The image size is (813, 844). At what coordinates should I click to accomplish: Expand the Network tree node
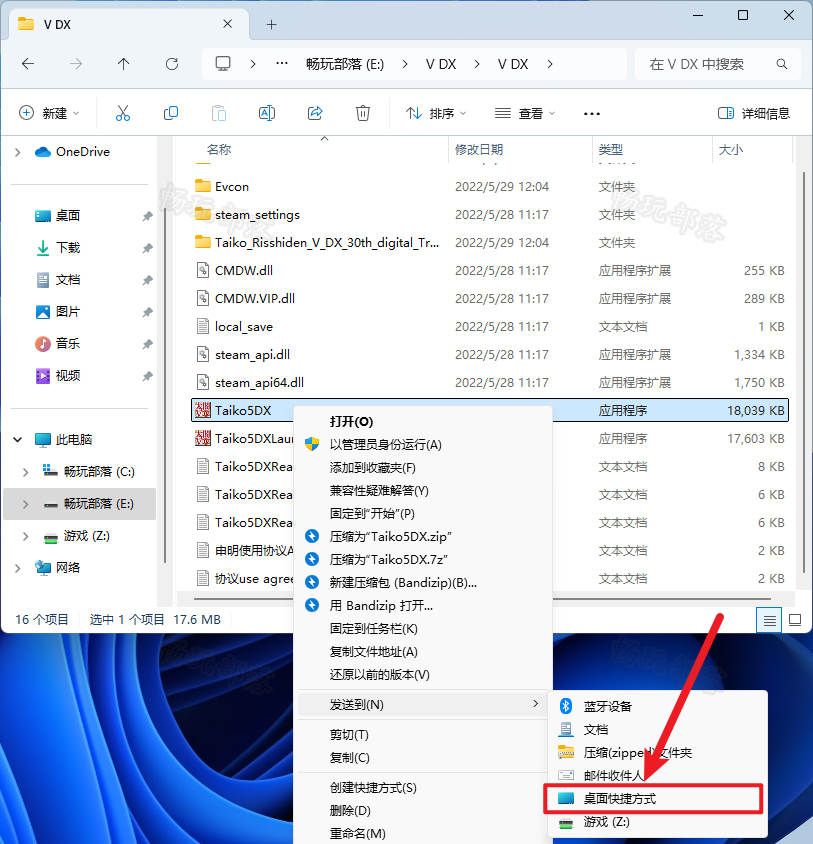(18, 568)
